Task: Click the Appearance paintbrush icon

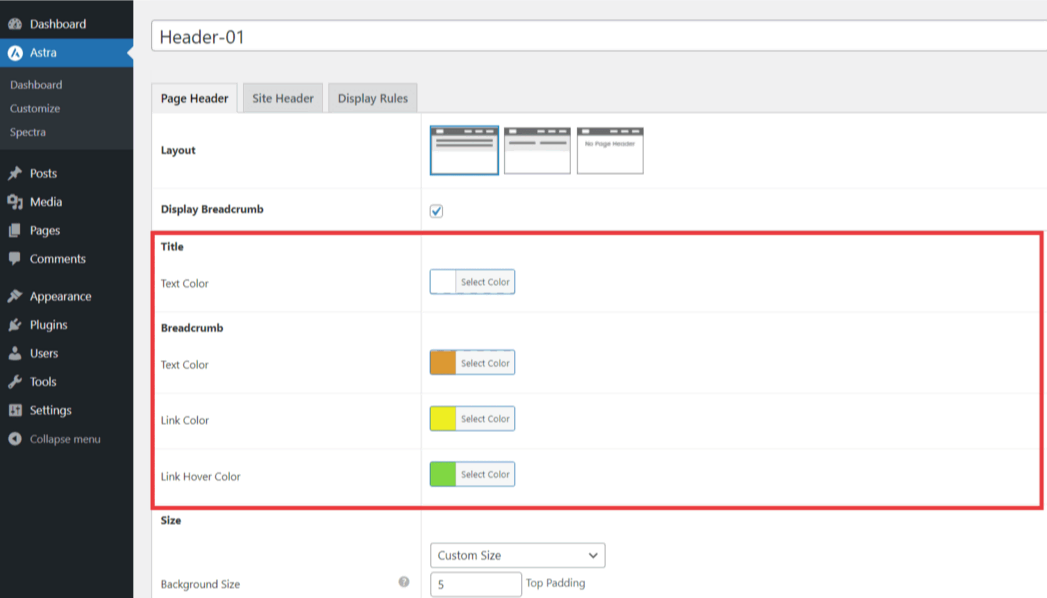Action: tap(15, 297)
